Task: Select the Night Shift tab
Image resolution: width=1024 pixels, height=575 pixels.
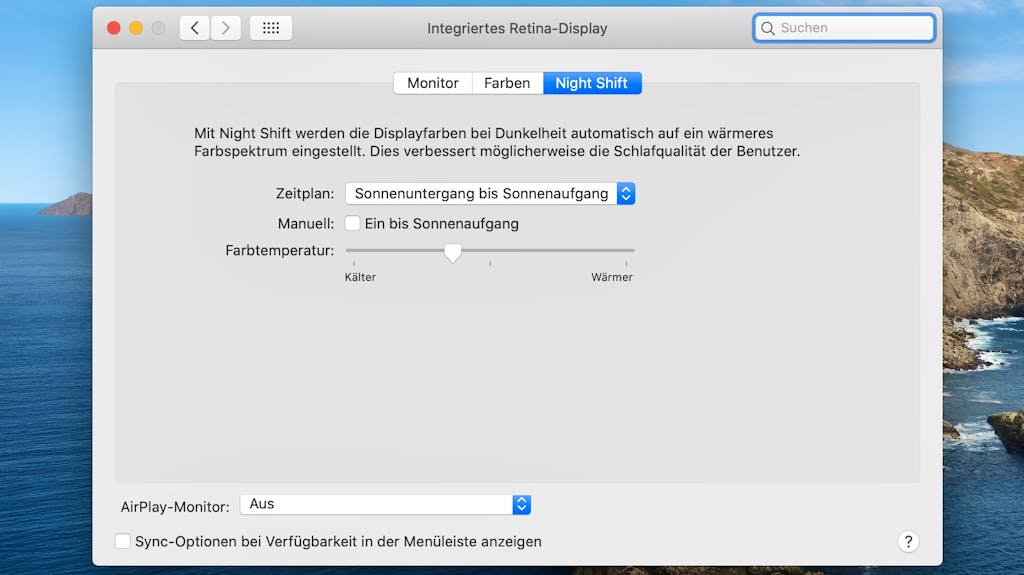Action: (592, 83)
